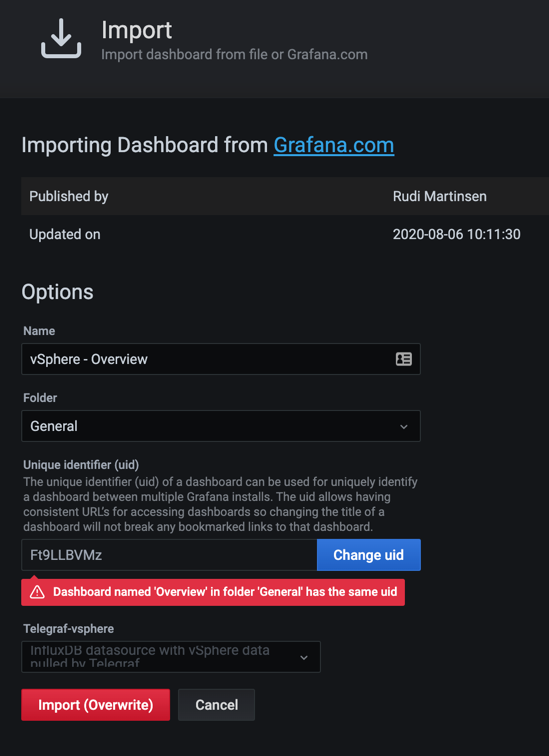Click the Cancel button
This screenshot has width=549, height=756.
pyautogui.click(x=216, y=705)
